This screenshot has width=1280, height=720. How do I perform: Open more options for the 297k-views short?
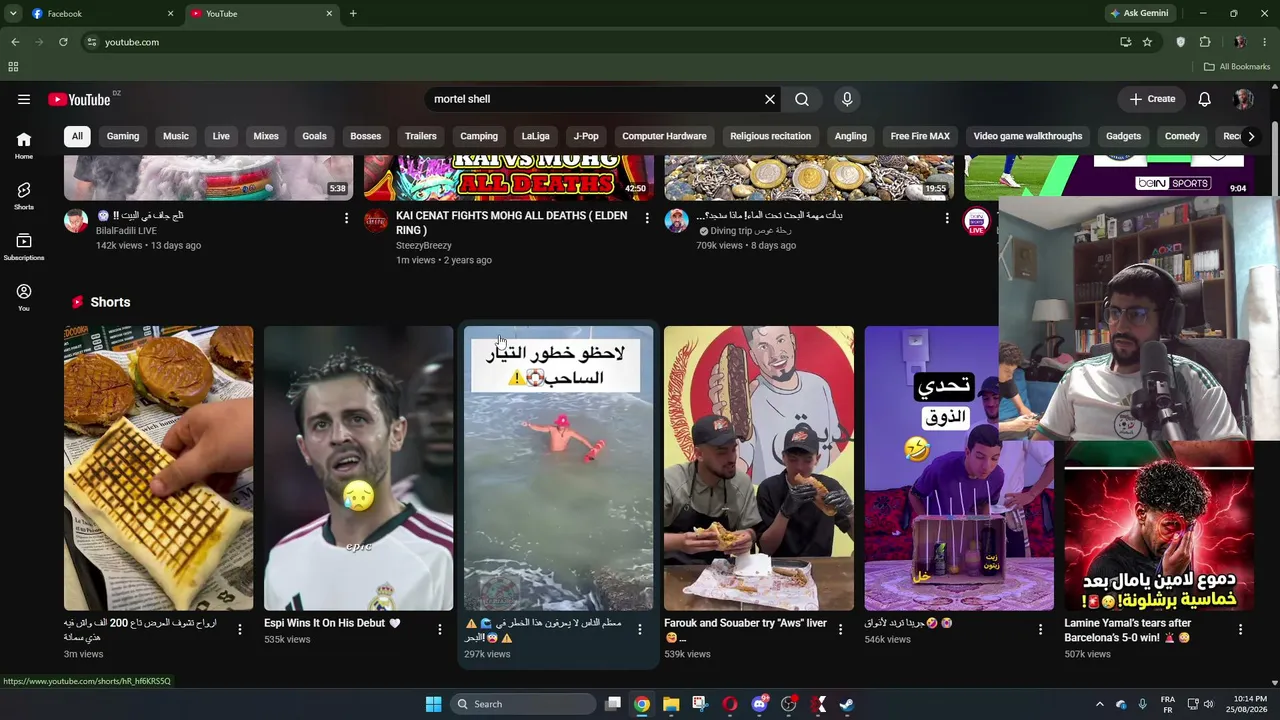[640, 629]
